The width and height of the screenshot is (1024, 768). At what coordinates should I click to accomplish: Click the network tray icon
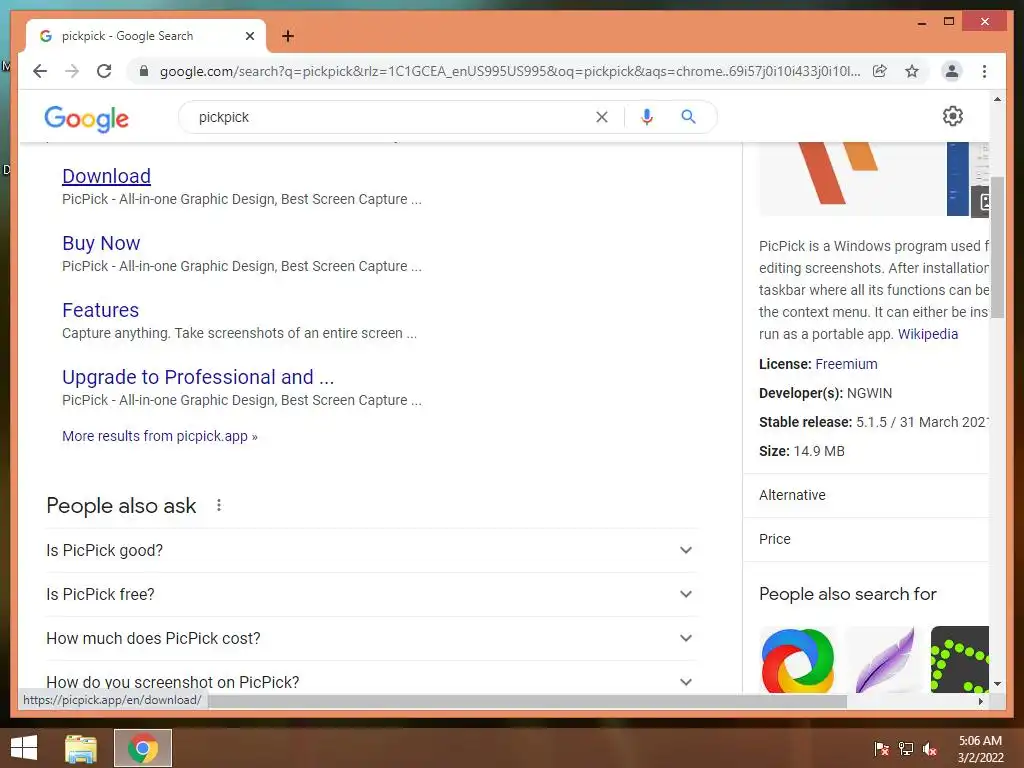[906, 749]
